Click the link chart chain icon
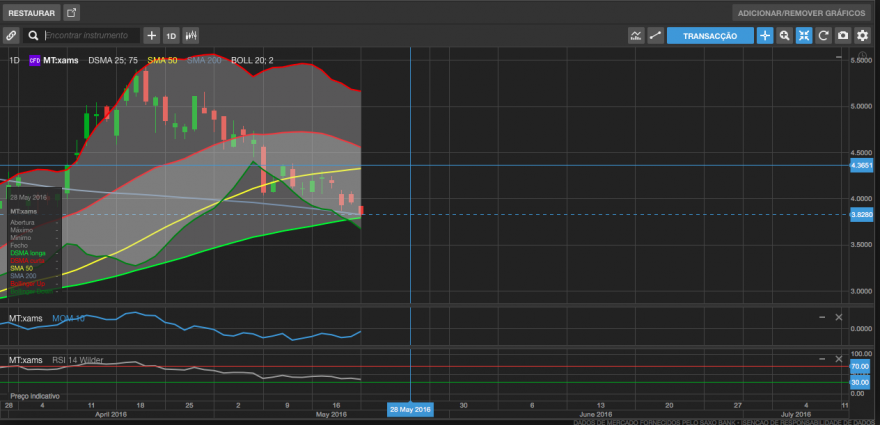The height and width of the screenshot is (425, 880). (x=11, y=35)
